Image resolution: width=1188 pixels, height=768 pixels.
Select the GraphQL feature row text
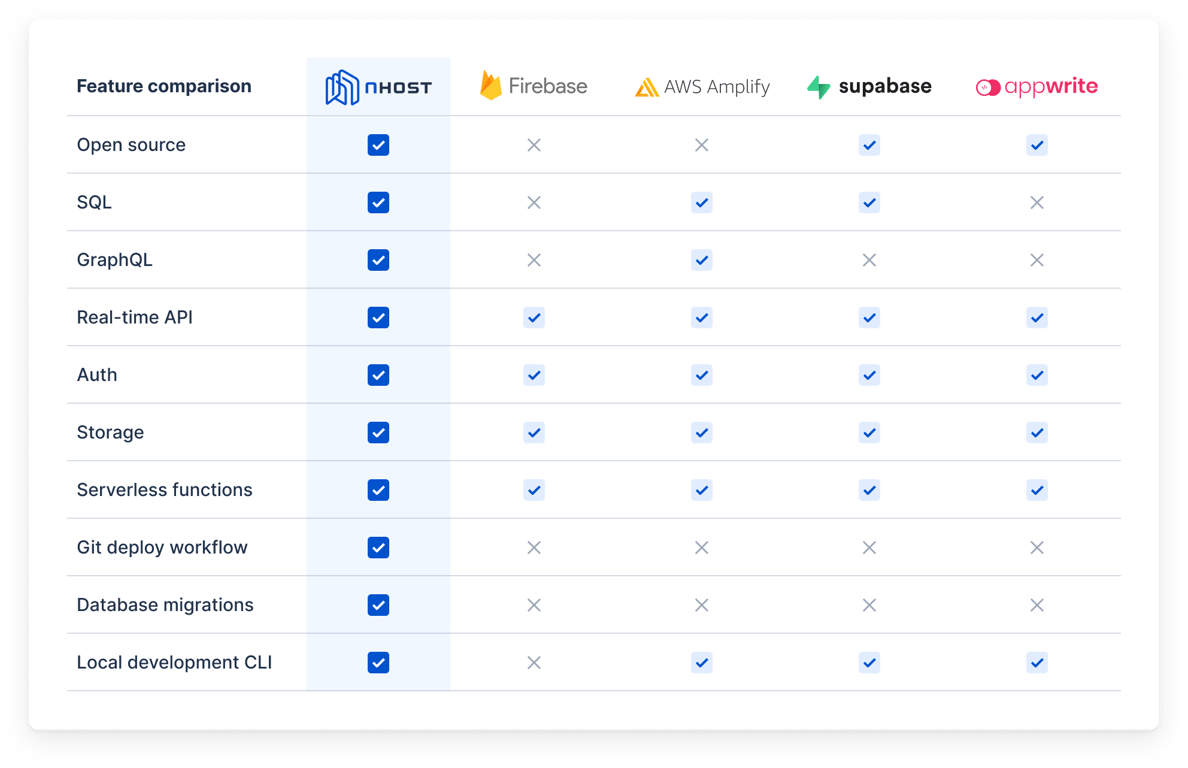coord(115,259)
